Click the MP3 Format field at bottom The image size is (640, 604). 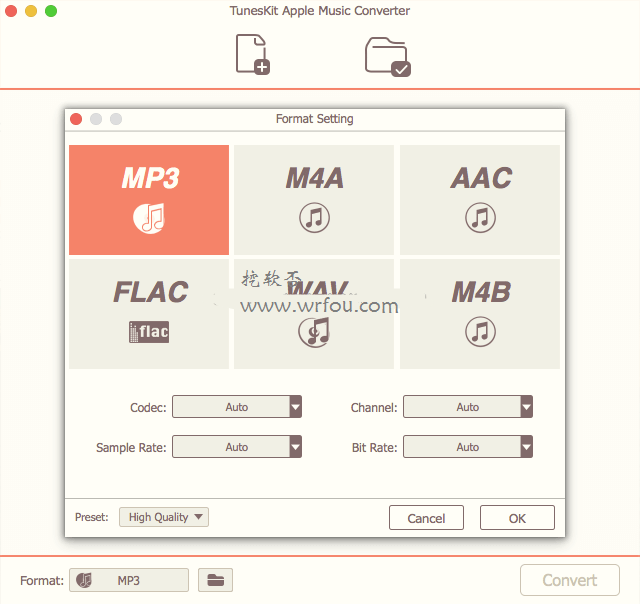(x=128, y=580)
